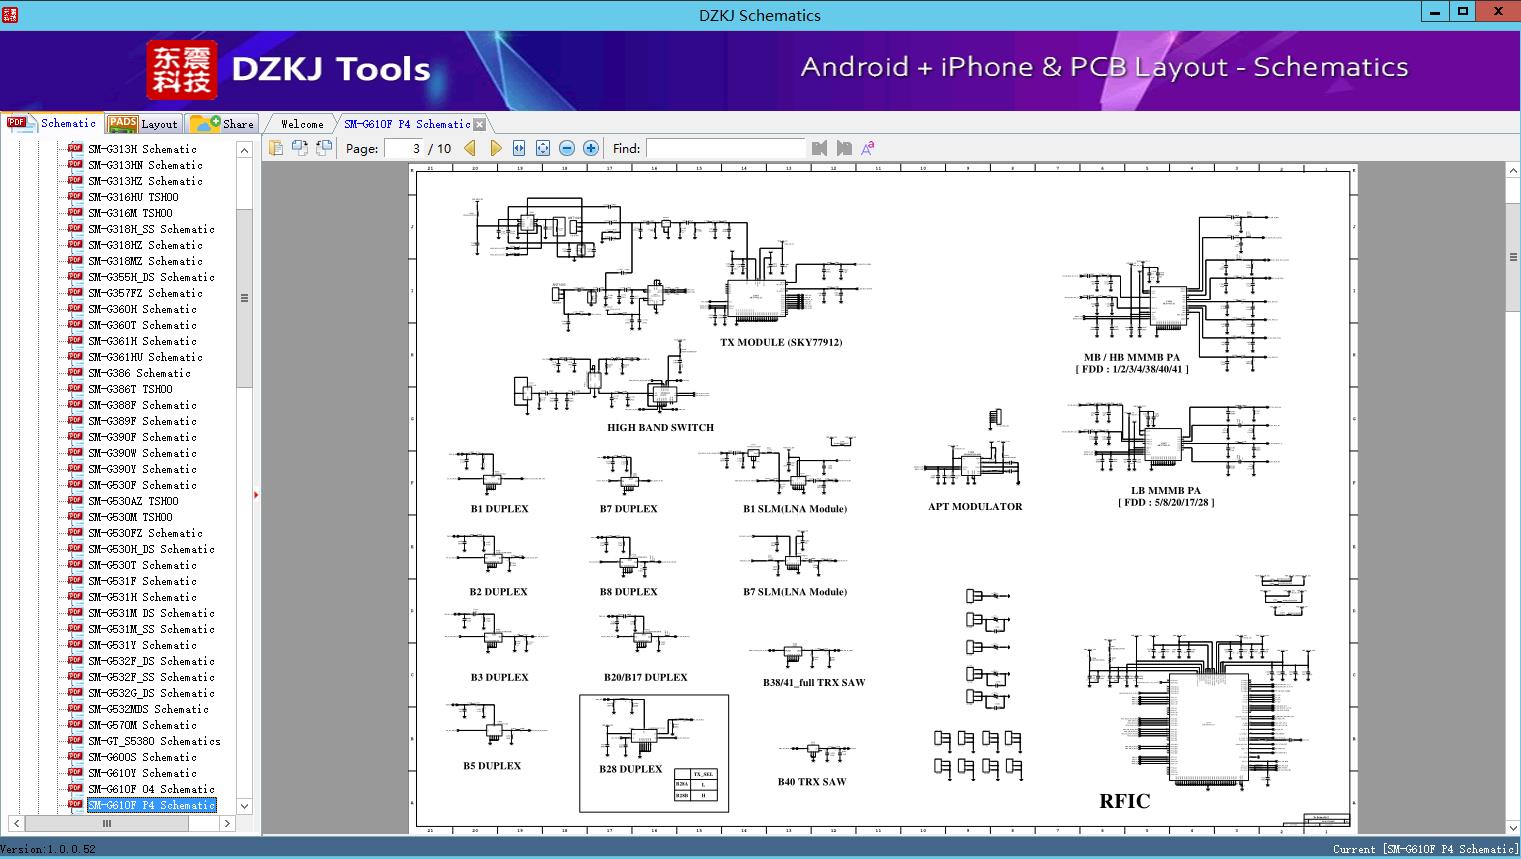Screen dimensions: 1521x859
Task: Click the fit width icon
Action: [x=519, y=148]
